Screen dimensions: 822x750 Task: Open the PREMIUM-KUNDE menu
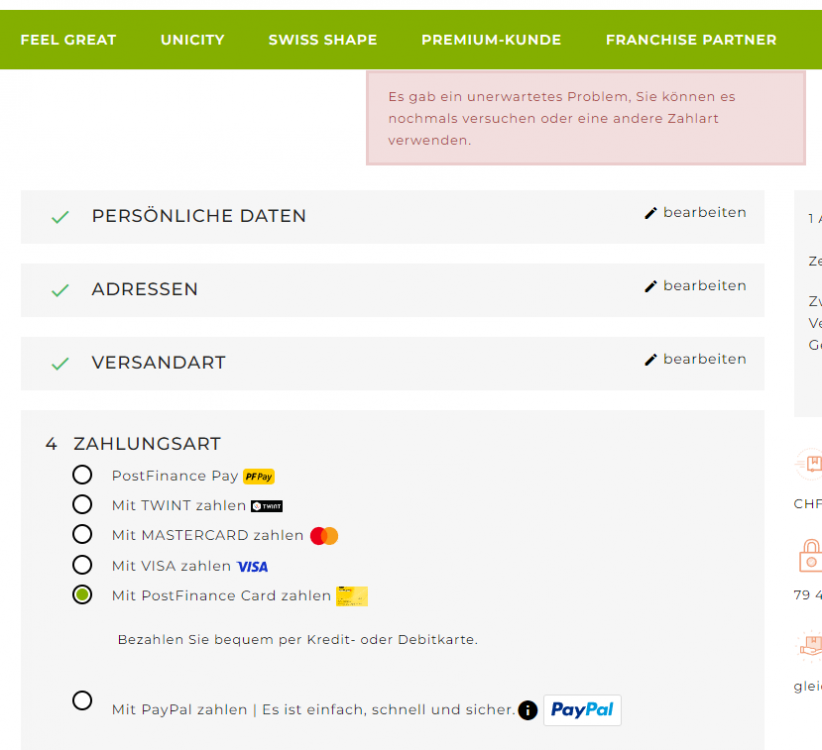click(x=491, y=39)
